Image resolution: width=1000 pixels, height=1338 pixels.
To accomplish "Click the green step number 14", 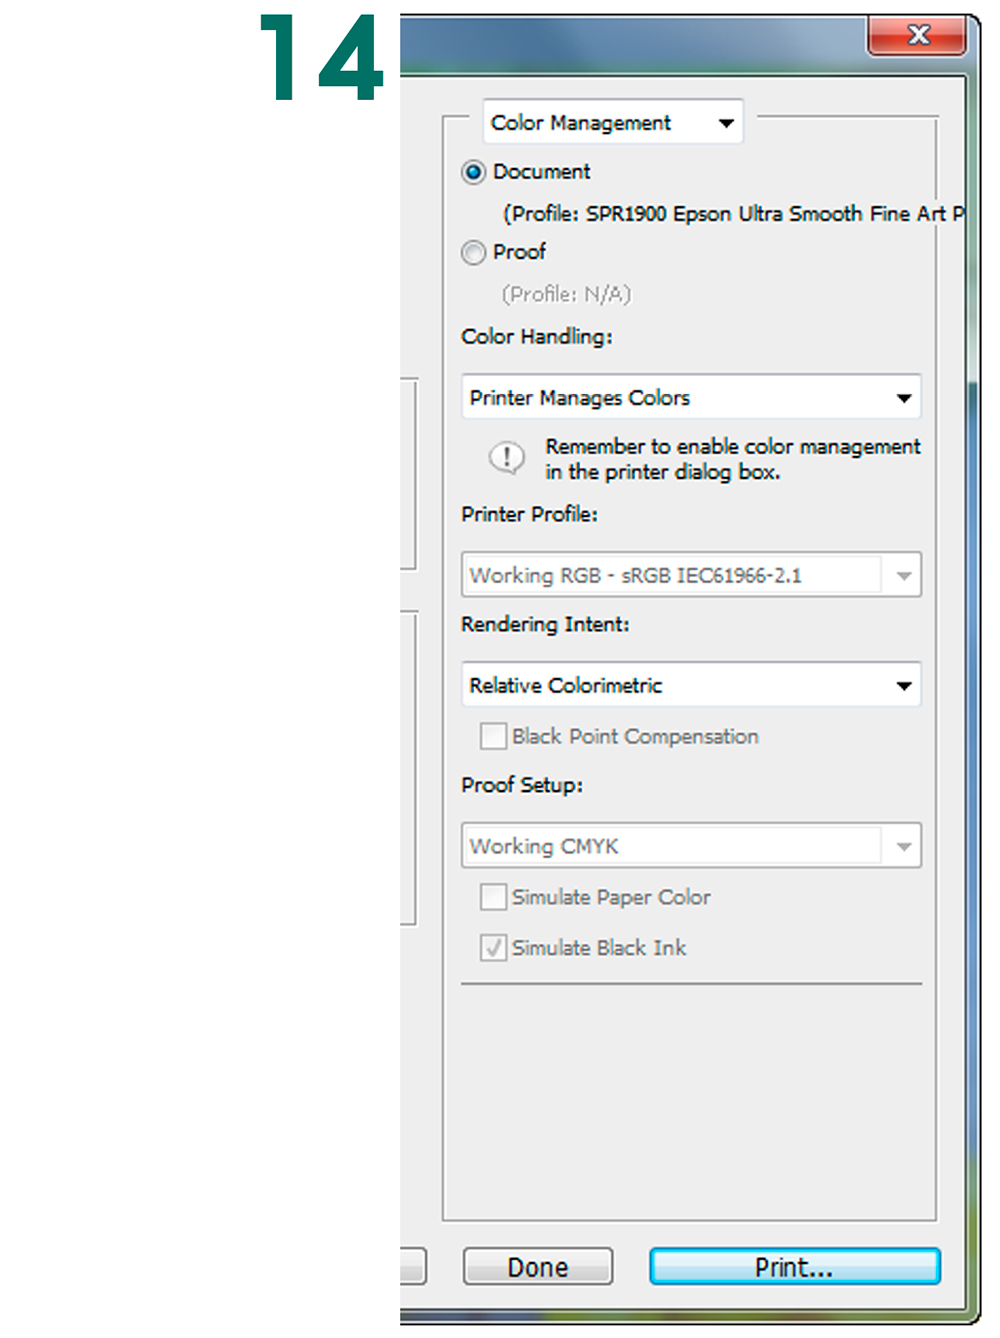I will pyautogui.click(x=321, y=58).
